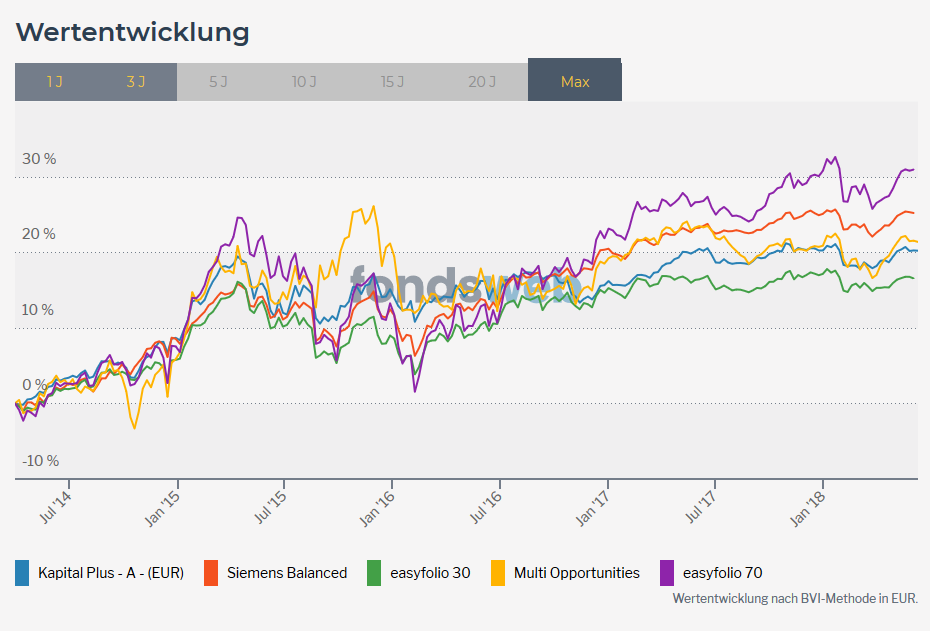This screenshot has height=631, width=930.
Task: Toggle the Siemens Balanced legend label
Action: tap(287, 573)
